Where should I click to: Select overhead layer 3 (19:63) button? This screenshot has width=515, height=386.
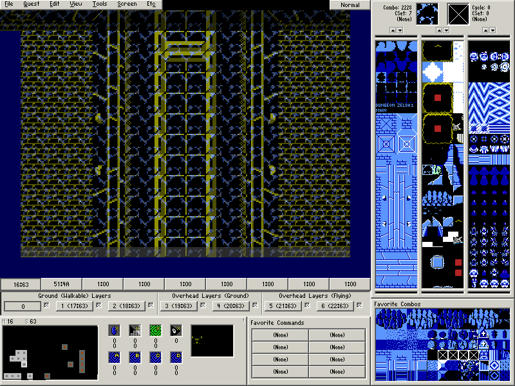178,306
